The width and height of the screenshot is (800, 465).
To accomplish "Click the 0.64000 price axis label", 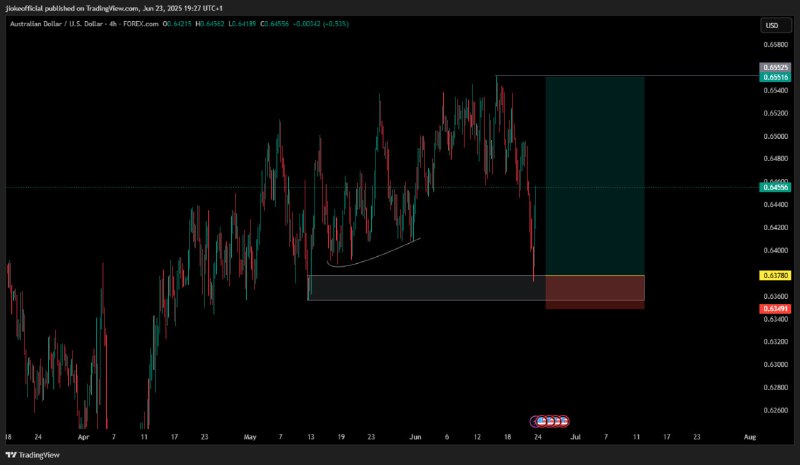I will point(776,250).
